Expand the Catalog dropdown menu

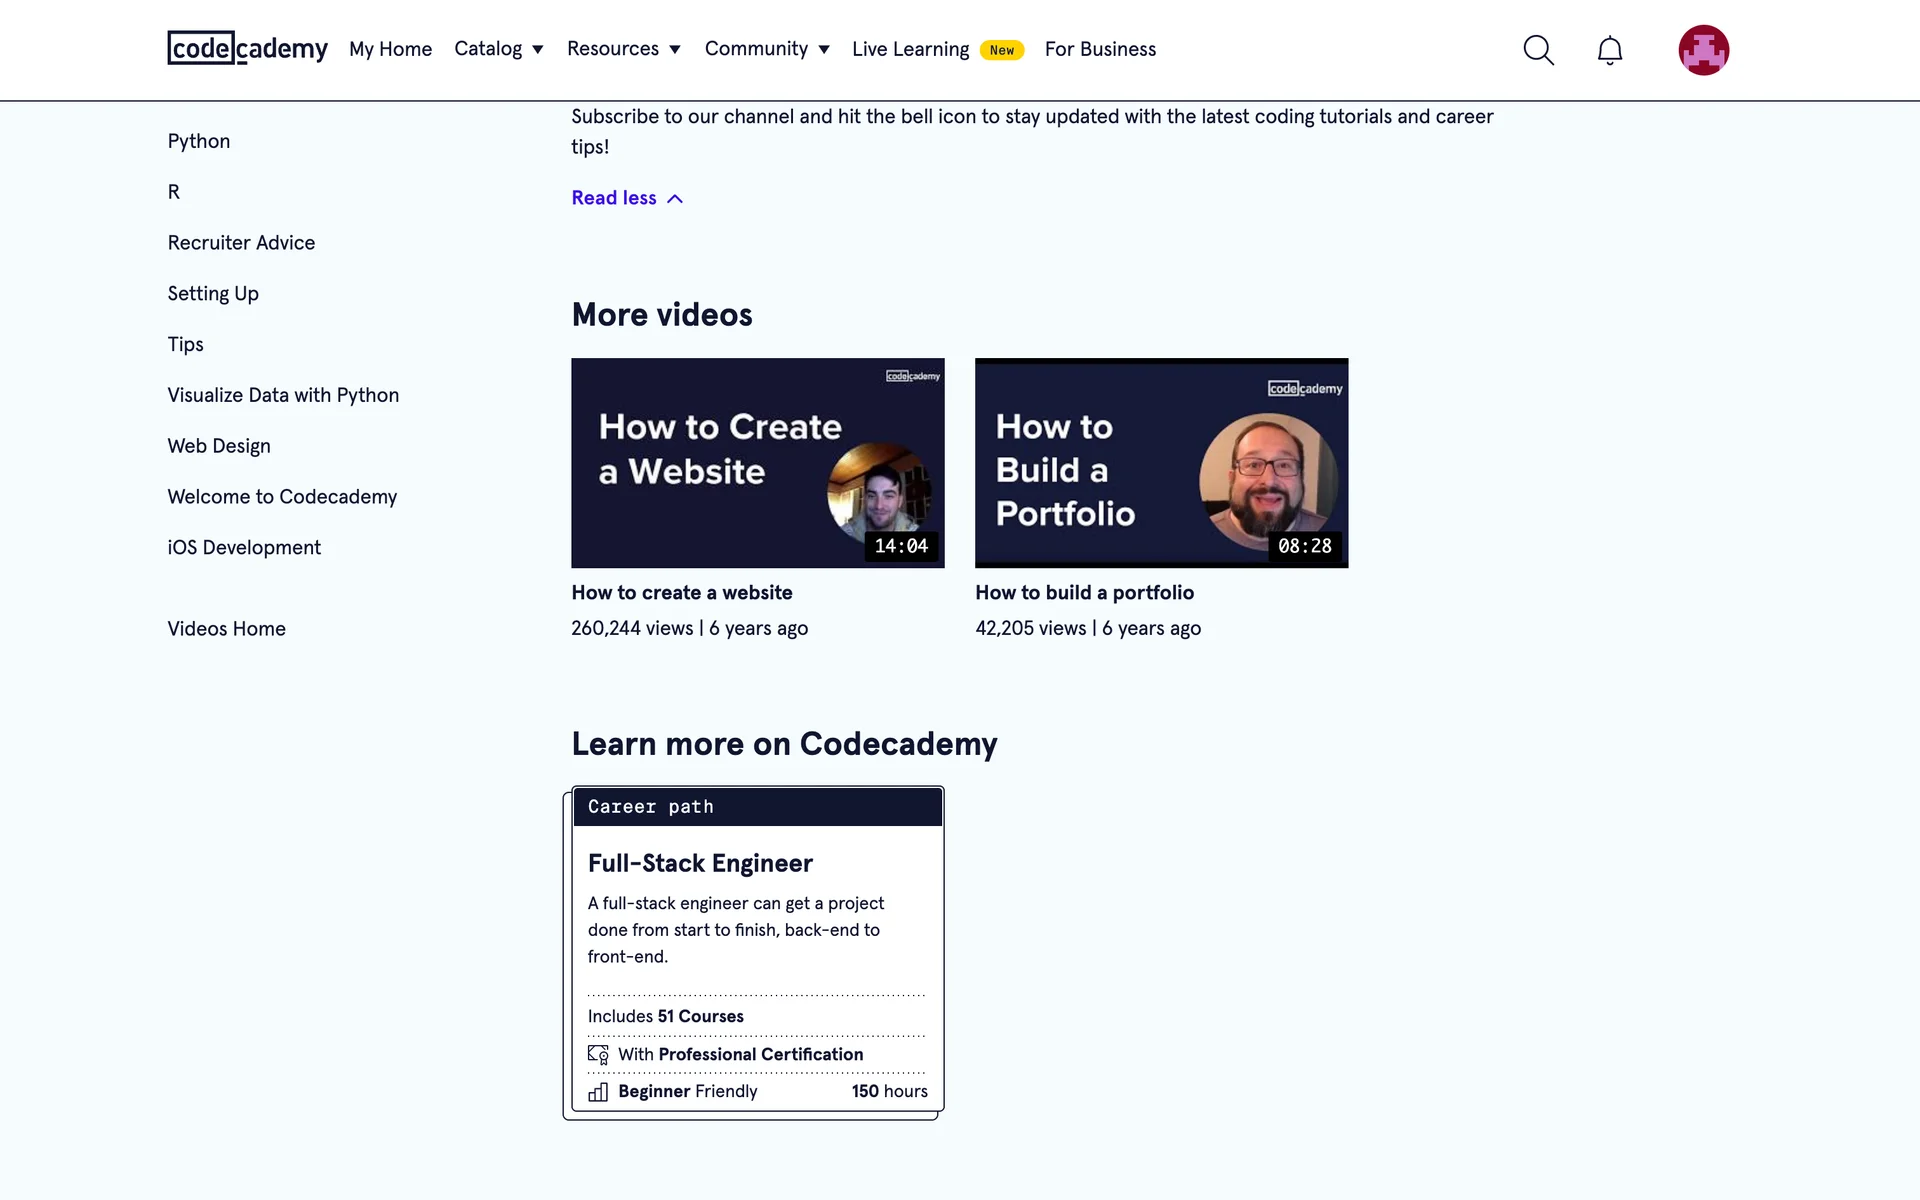point(498,49)
